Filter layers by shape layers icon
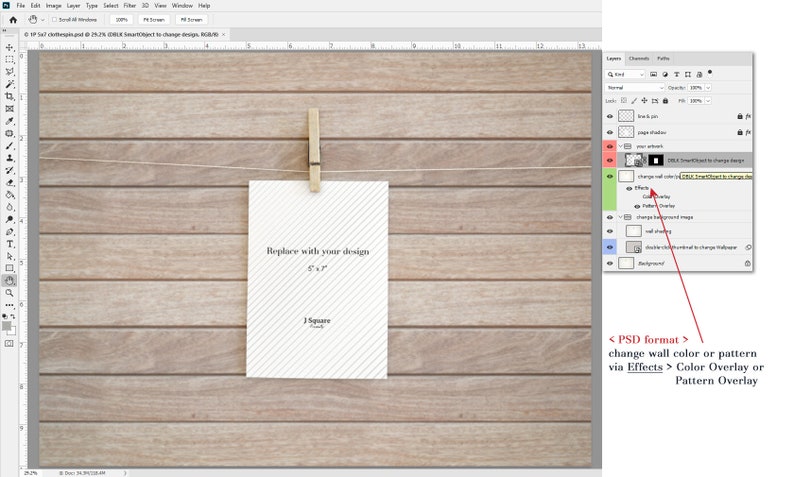 pos(688,74)
